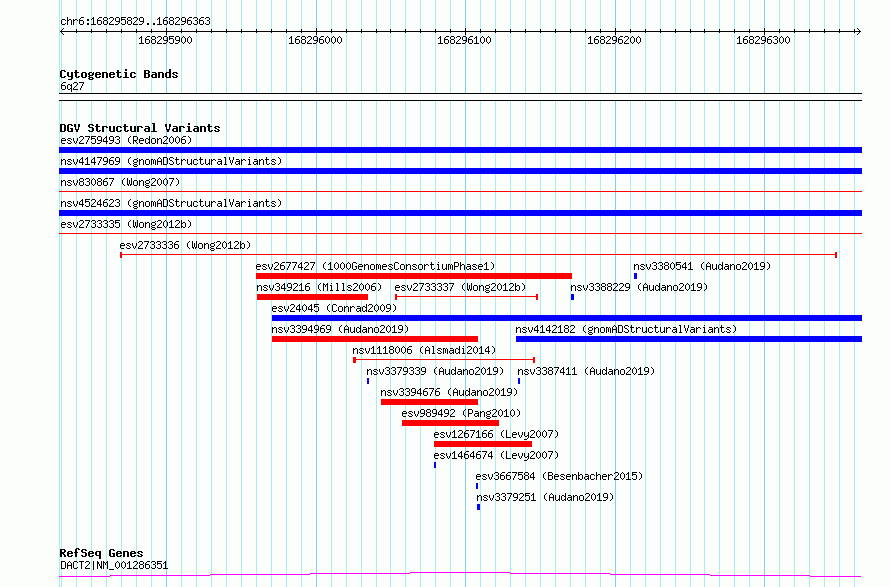The image size is (890, 587).
Task: Click the thin red span of nsv1118006
Action: pos(444,360)
